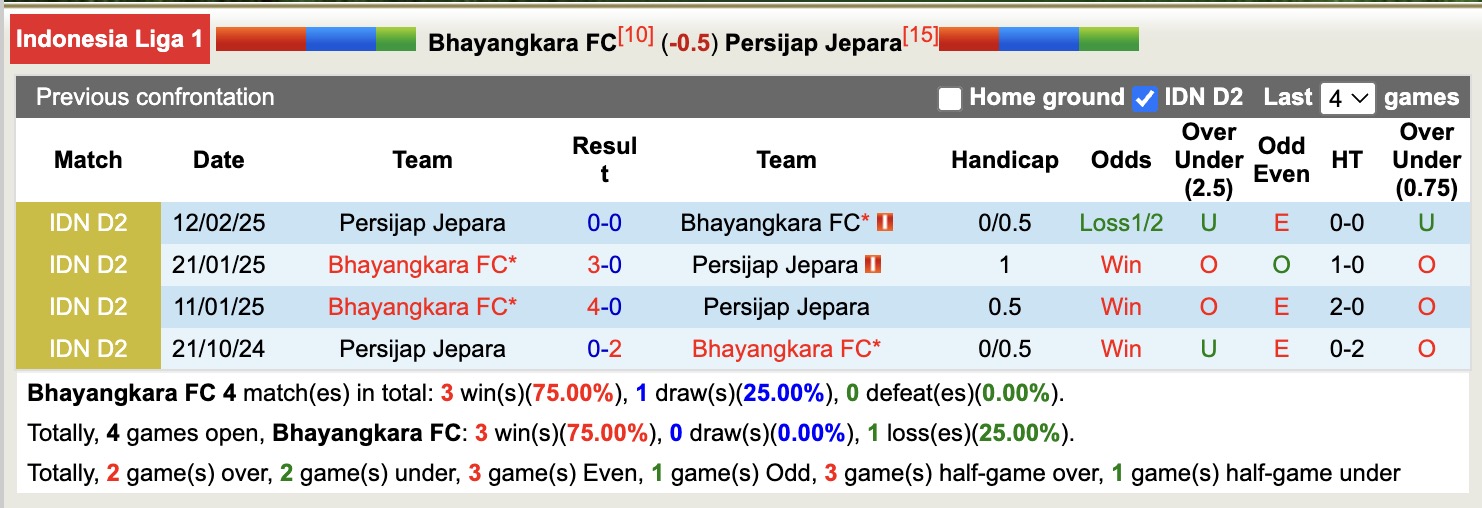
Task: Open Bhayangkara FC in the 11/01/25 row
Action: pyautogui.click(x=422, y=307)
